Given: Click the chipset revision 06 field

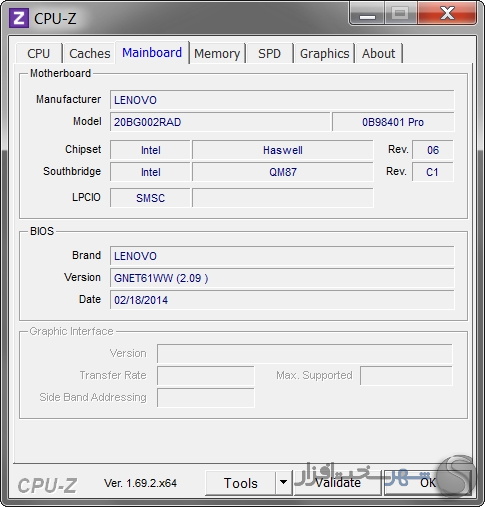Looking at the screenshot, I should [433, 150].
